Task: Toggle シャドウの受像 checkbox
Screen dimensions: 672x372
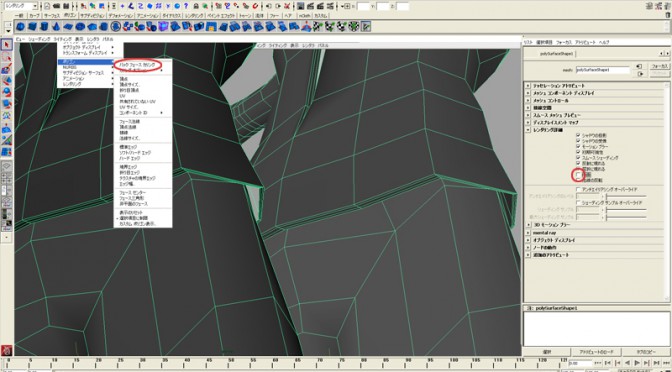Action: [x=578, y=141]
